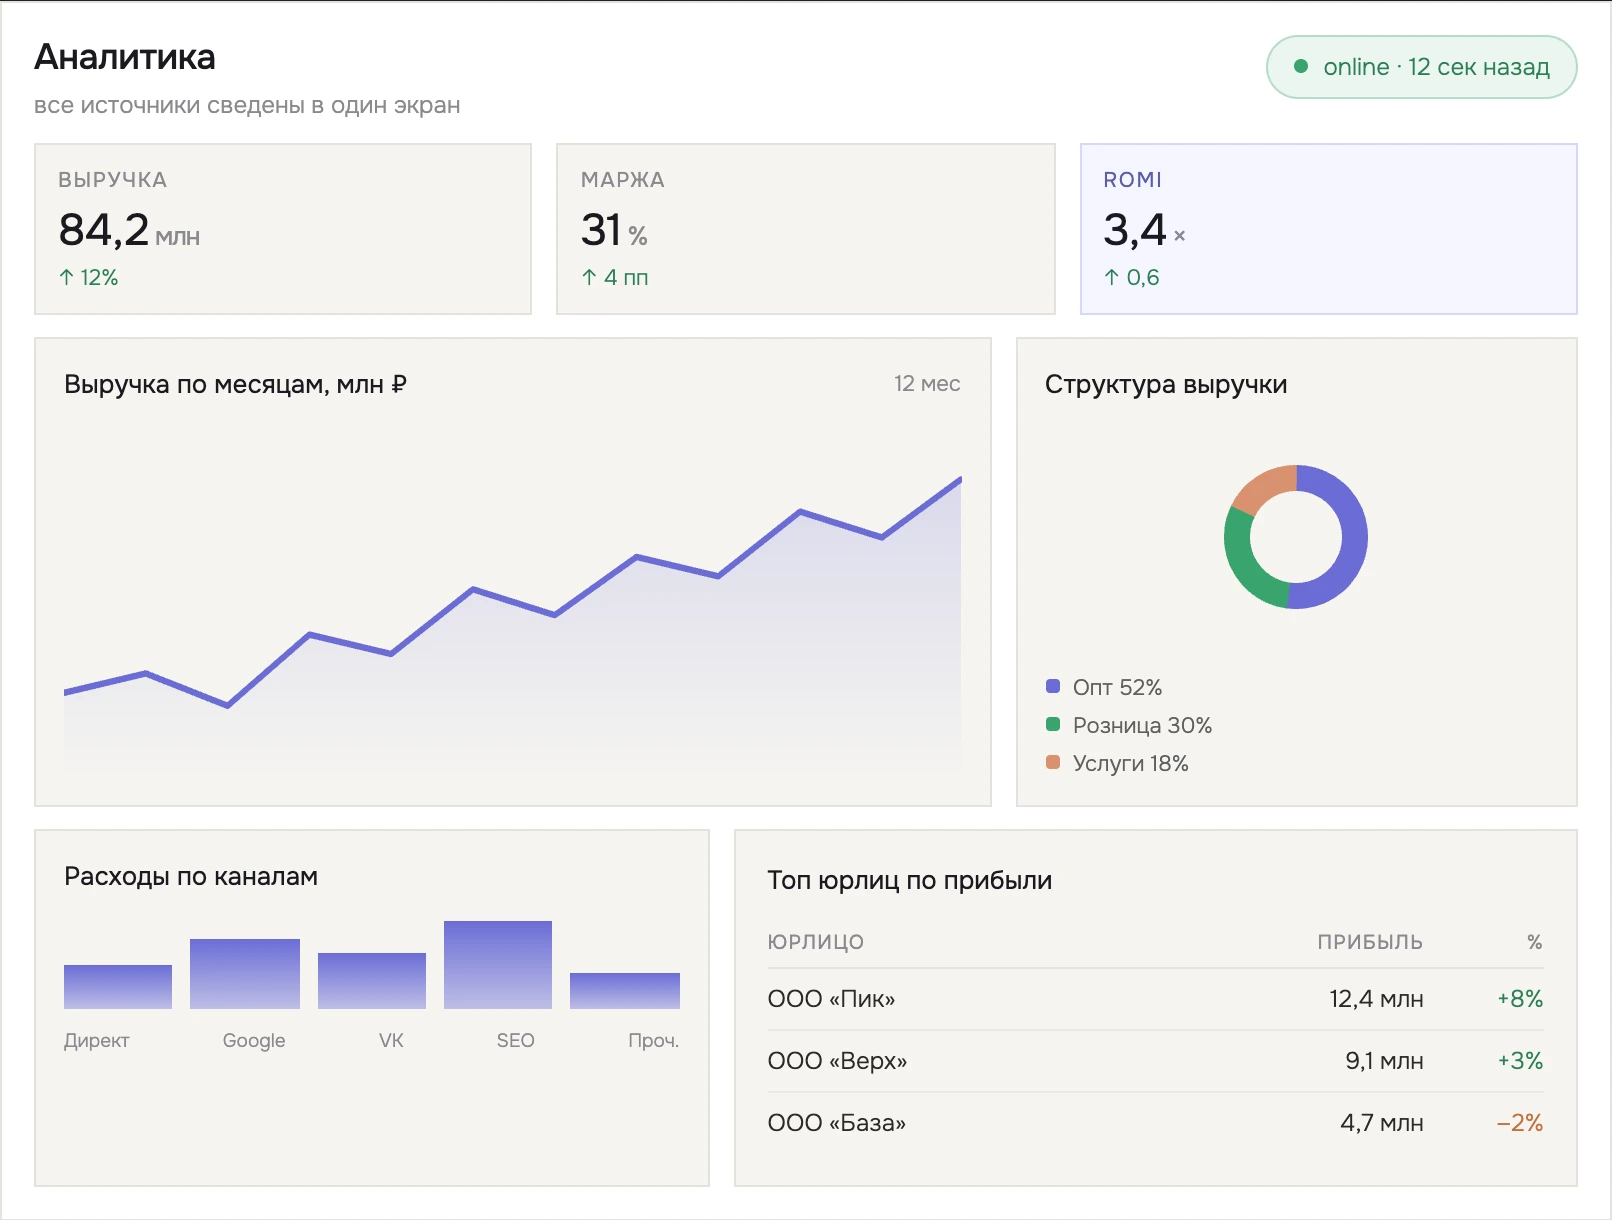Sort by the Прибыль column header
1612x1220 pixels.
[1369, 942]
